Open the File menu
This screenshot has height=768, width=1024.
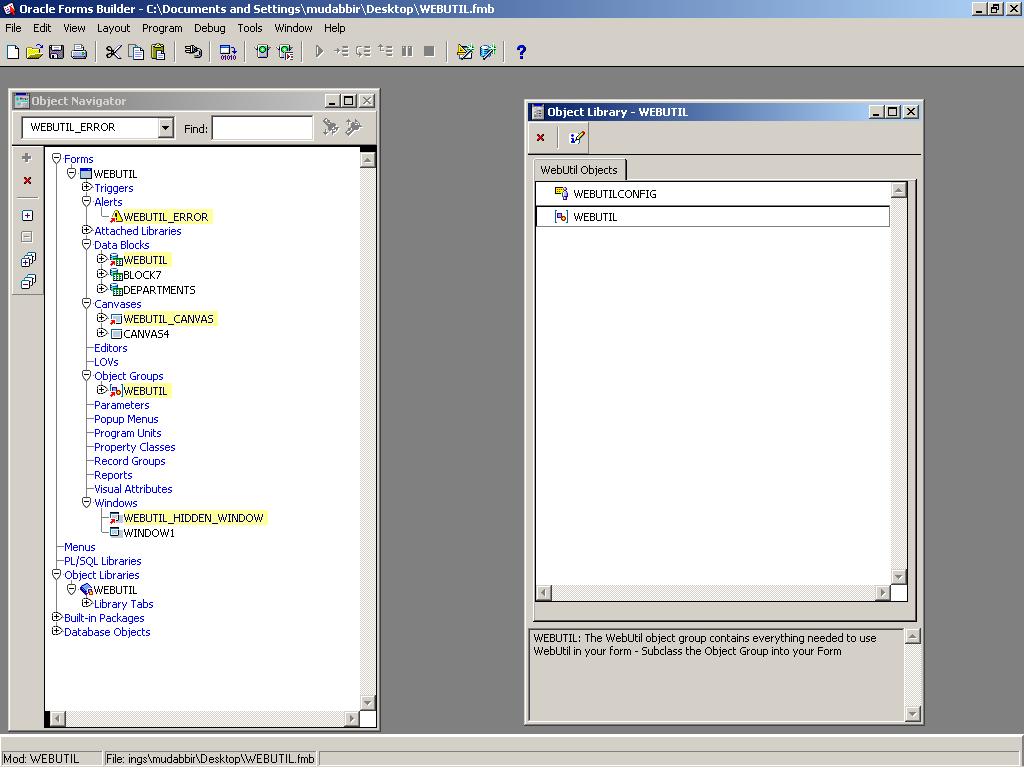(x=13, y=28)
